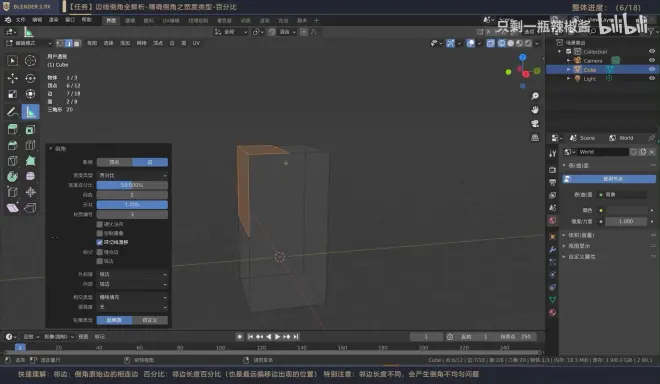This screenshot has height=384, width=660.
Task: Open the UV menu in the viewport header
Action: pos(196,43)
